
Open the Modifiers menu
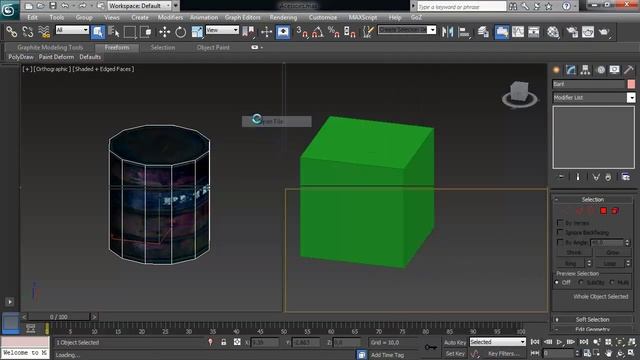click(170, 18)
